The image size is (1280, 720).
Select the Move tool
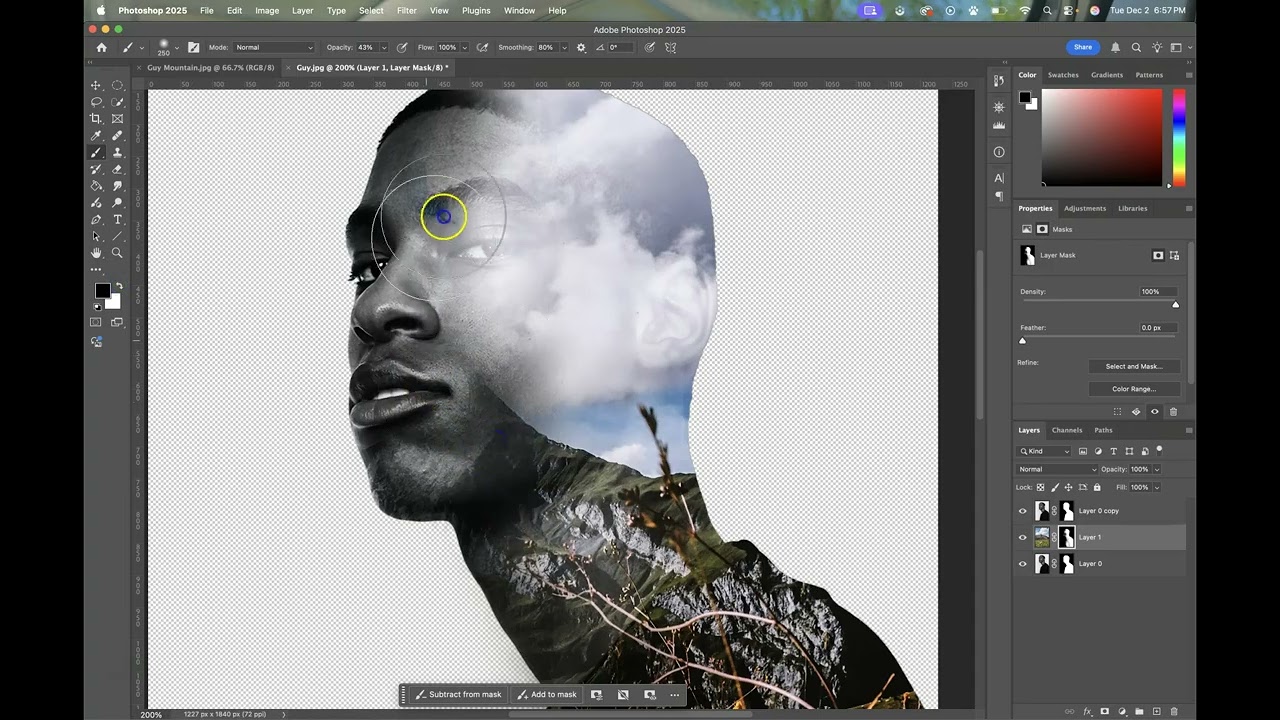pos(96,85)
